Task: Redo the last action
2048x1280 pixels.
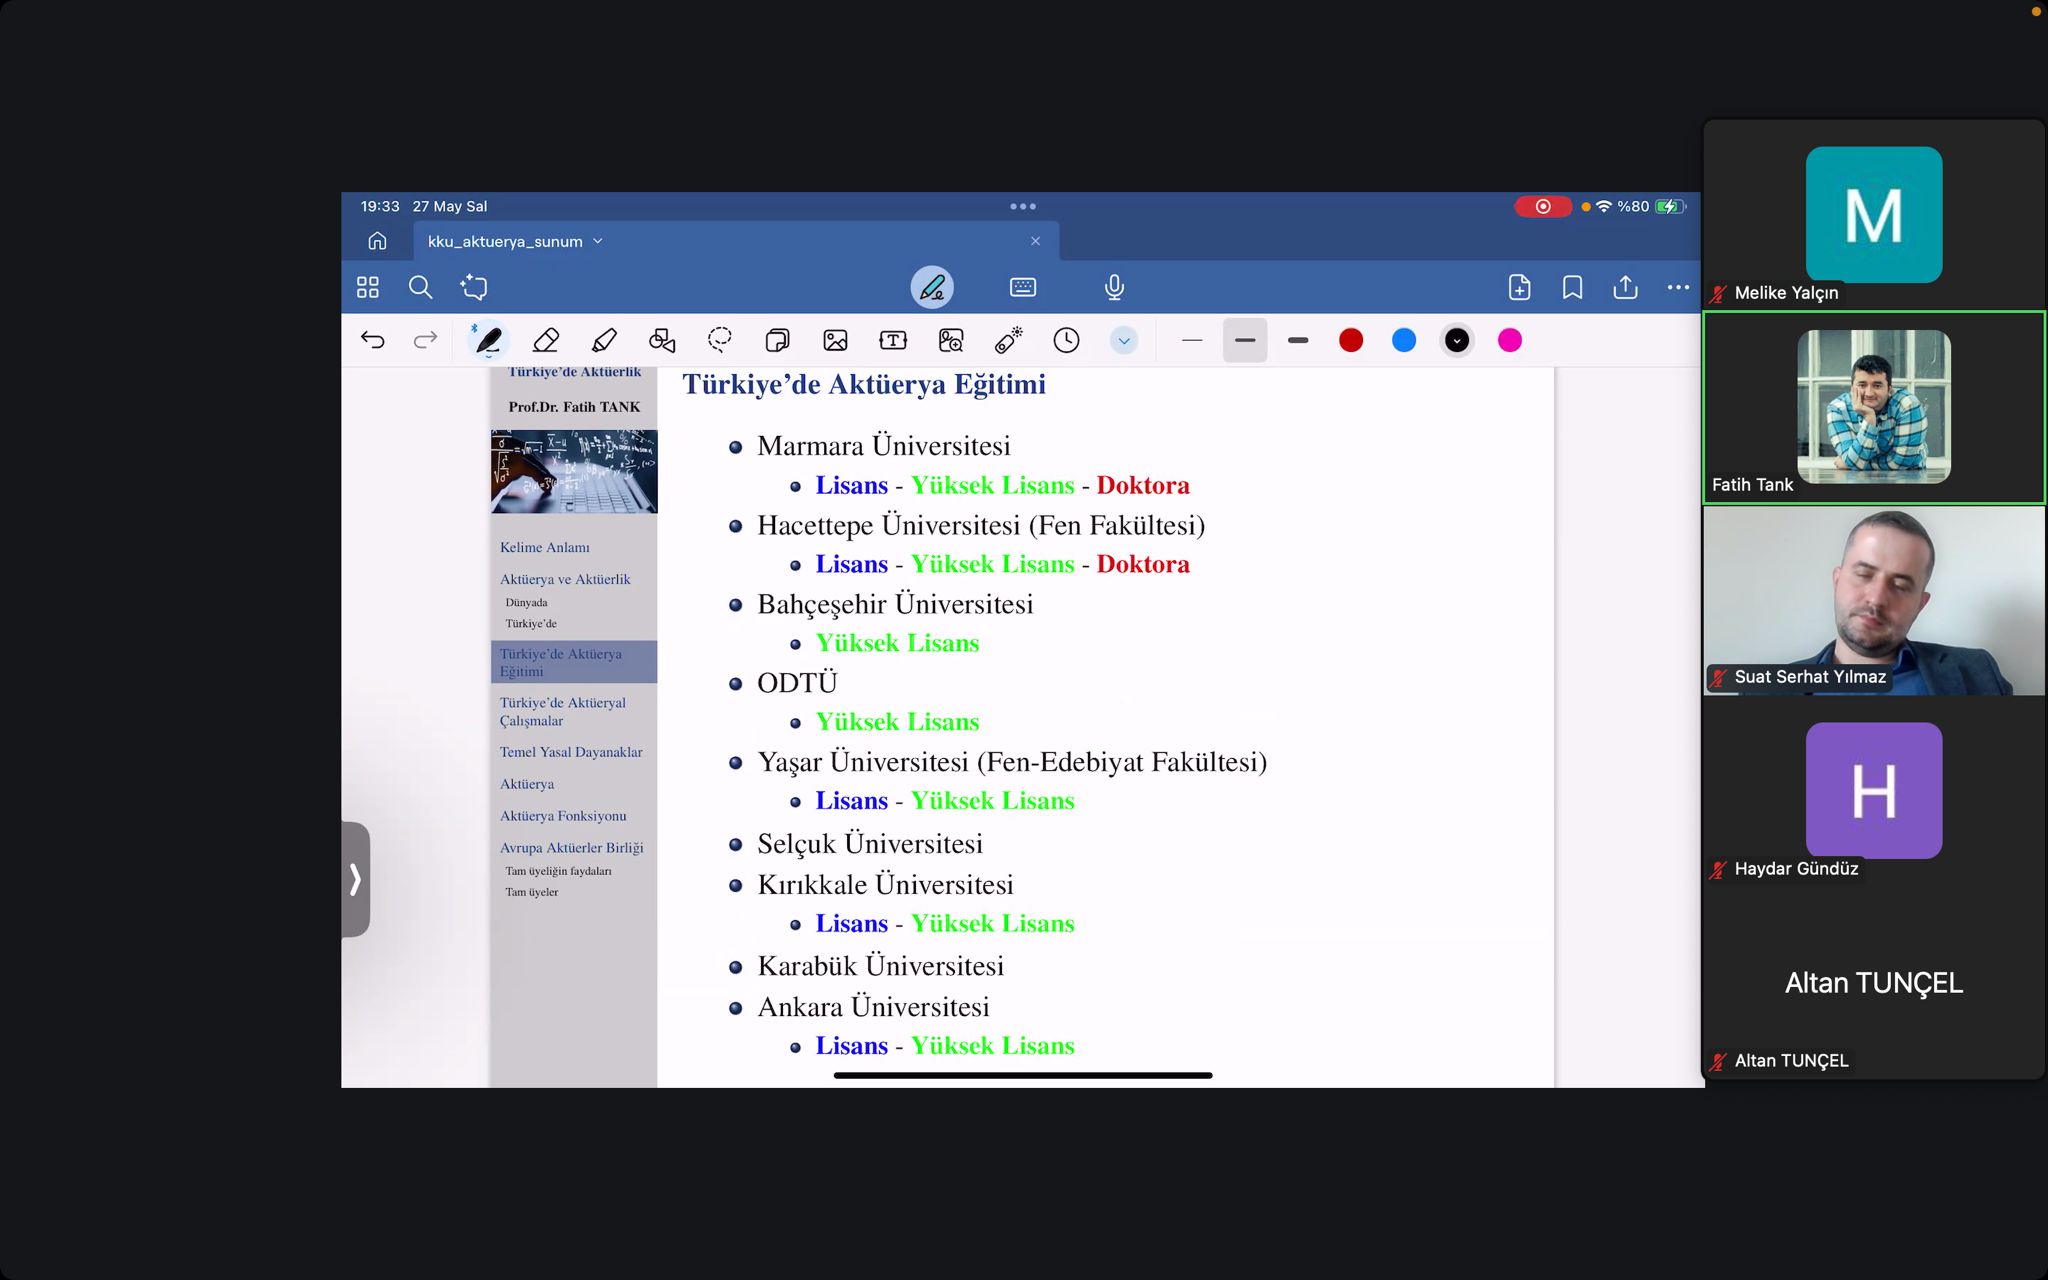Action: point(425,340)
